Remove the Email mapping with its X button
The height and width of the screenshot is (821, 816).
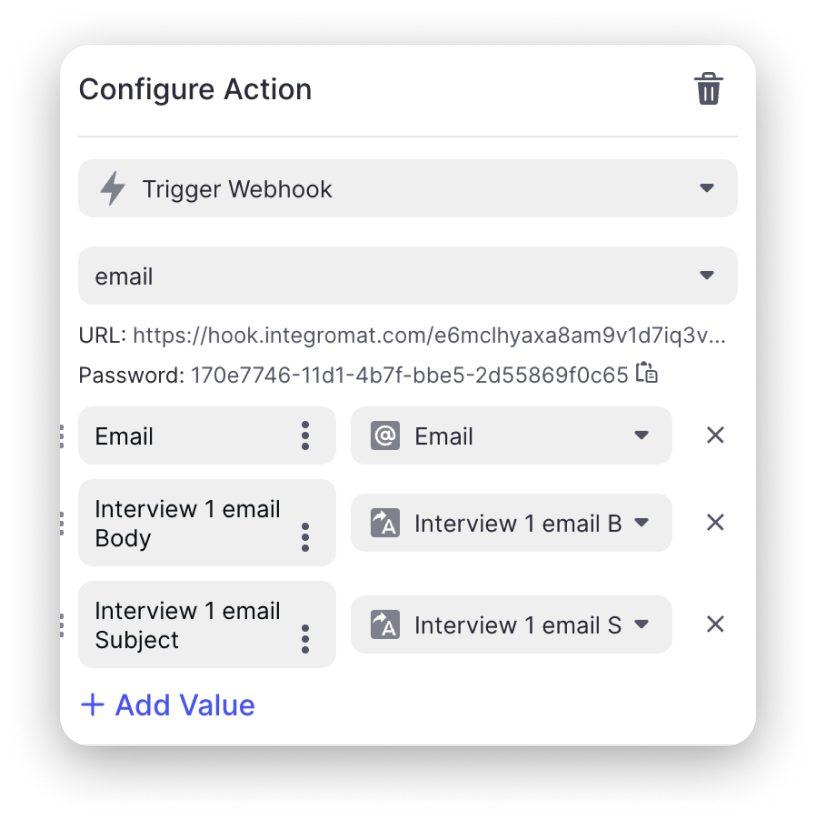coord(715,435)
